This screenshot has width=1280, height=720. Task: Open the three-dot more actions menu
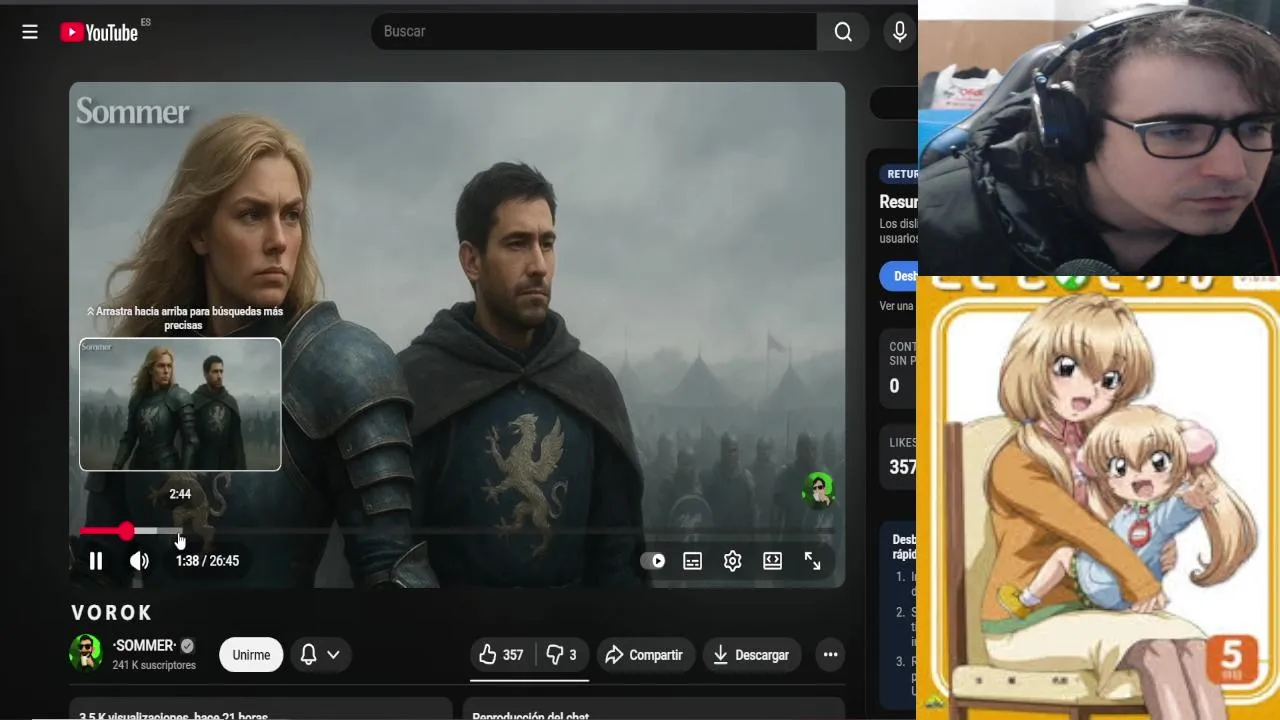[x=830, y=655]
